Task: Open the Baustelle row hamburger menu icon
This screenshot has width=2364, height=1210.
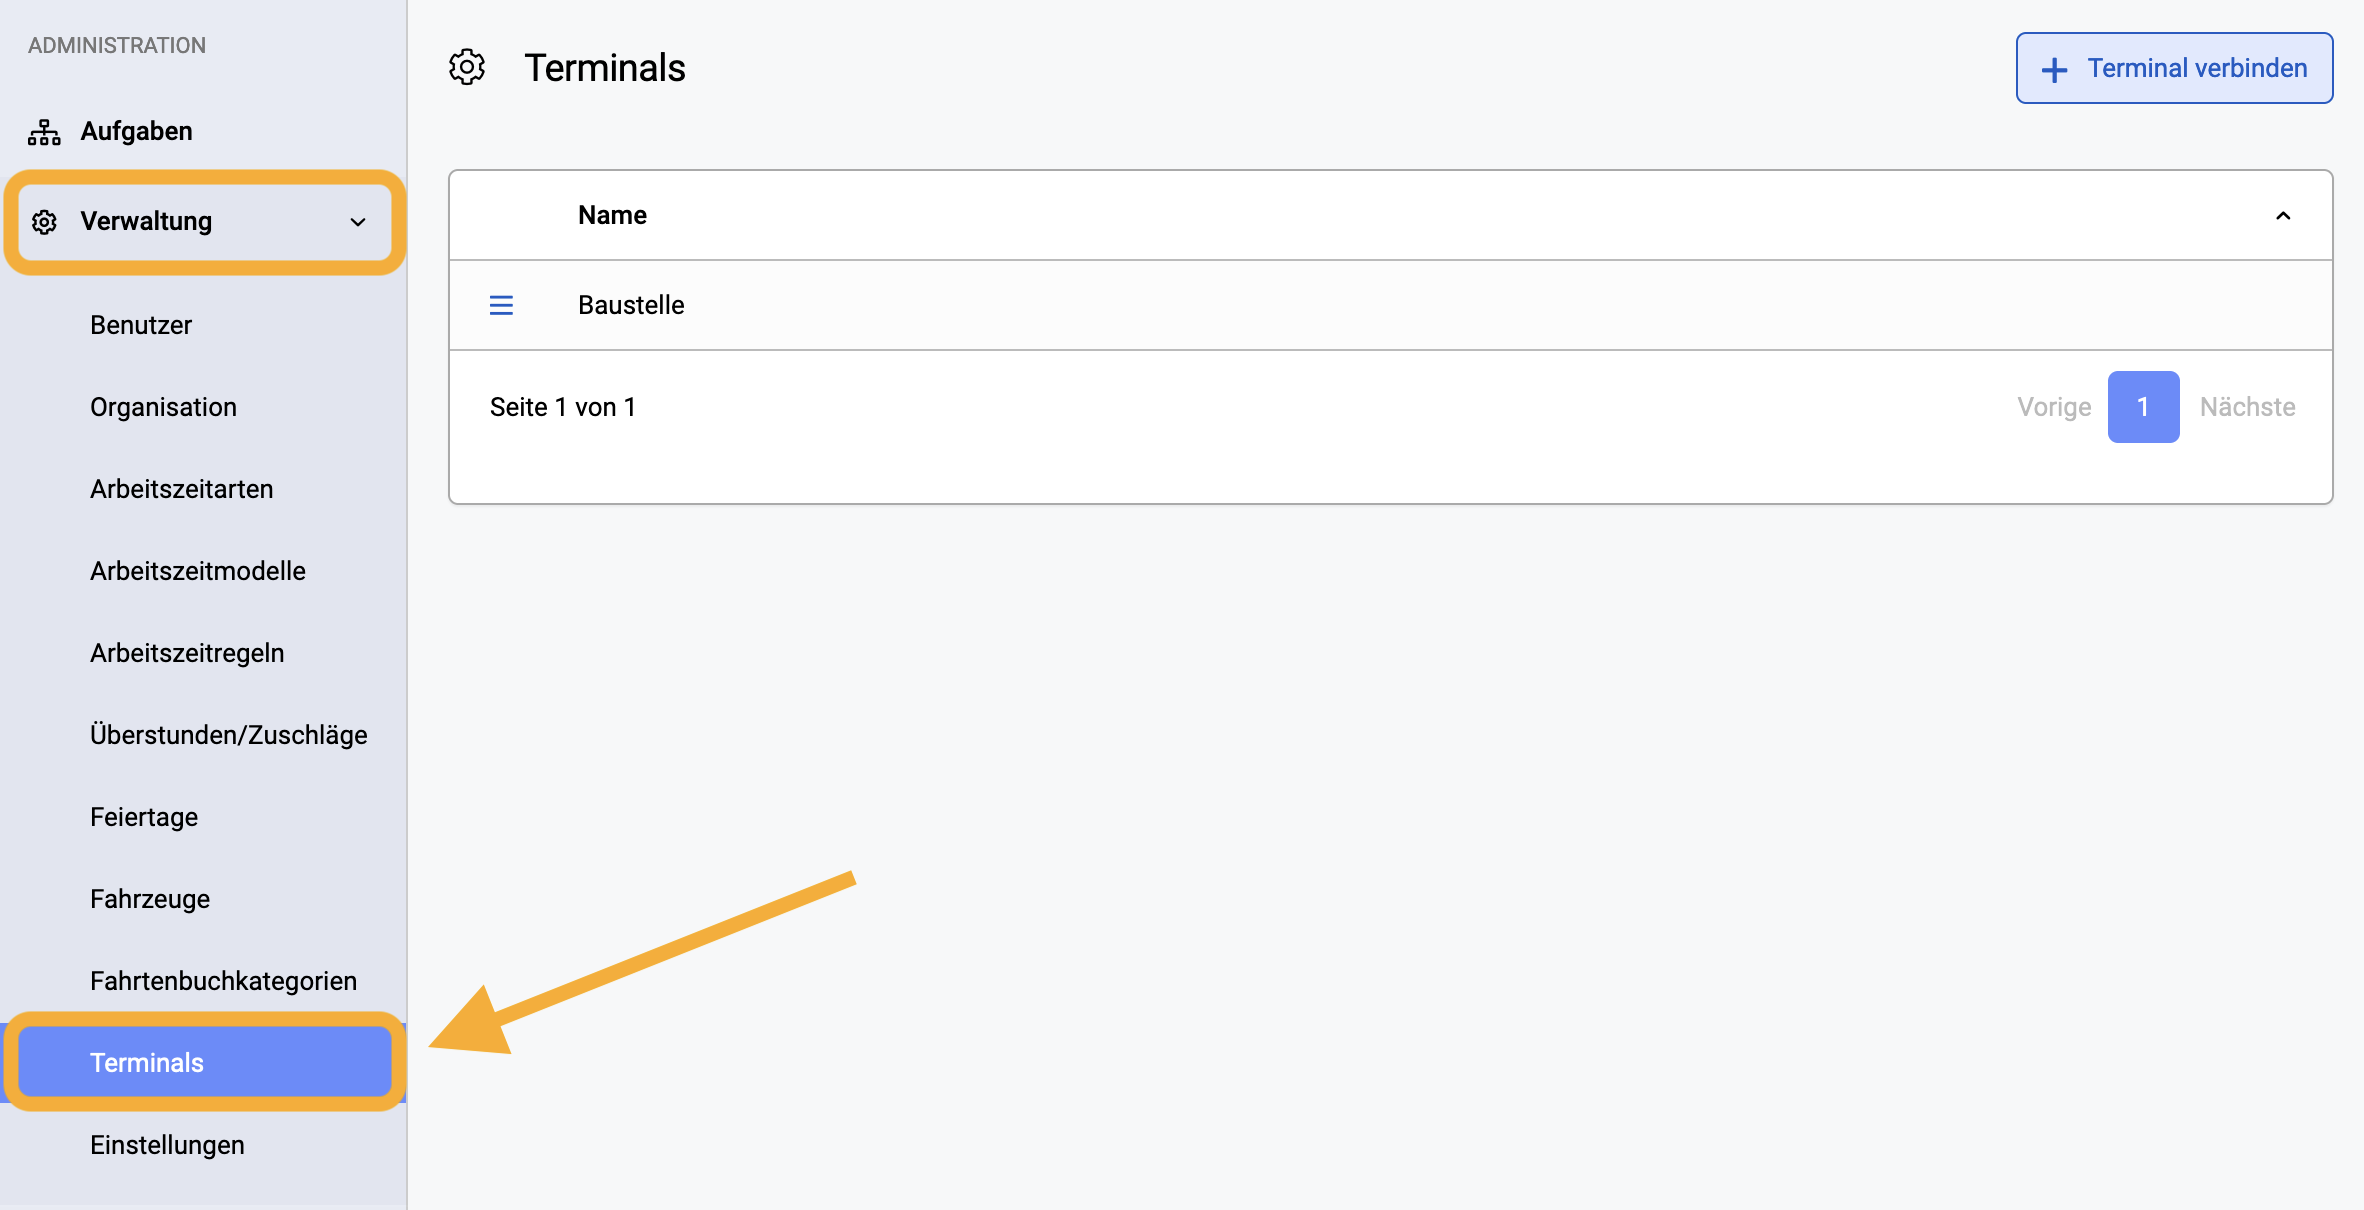Action: point(501,305)
